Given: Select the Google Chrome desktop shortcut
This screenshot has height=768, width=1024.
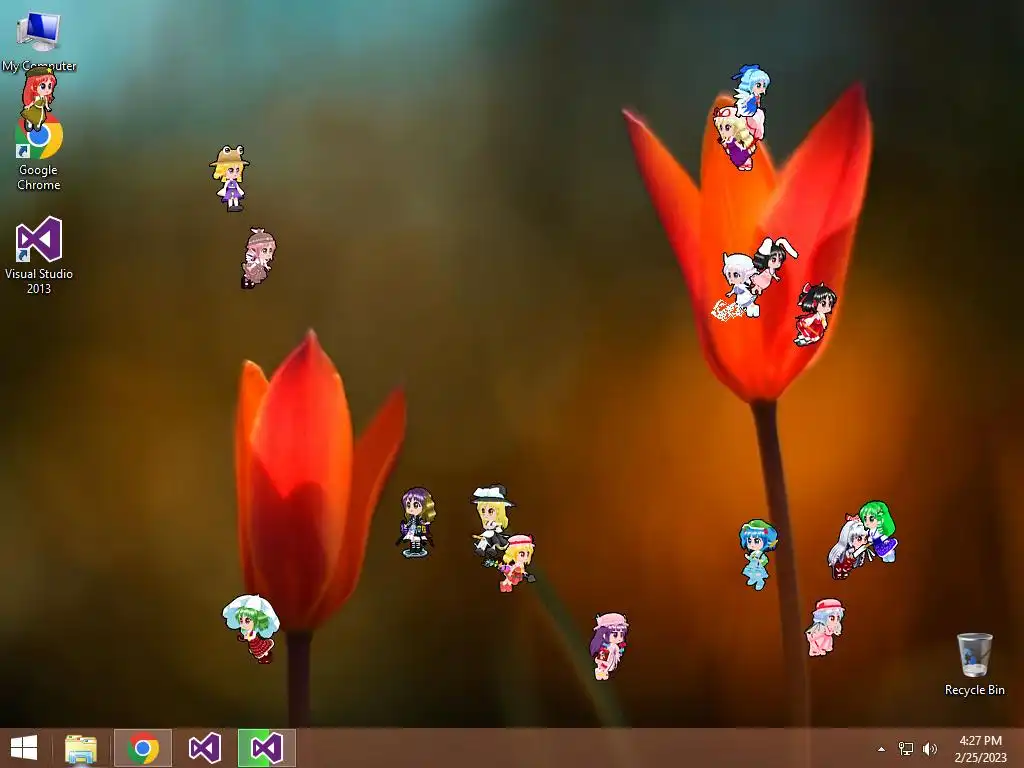Looking at the screenshot, I should click(39, 154).
